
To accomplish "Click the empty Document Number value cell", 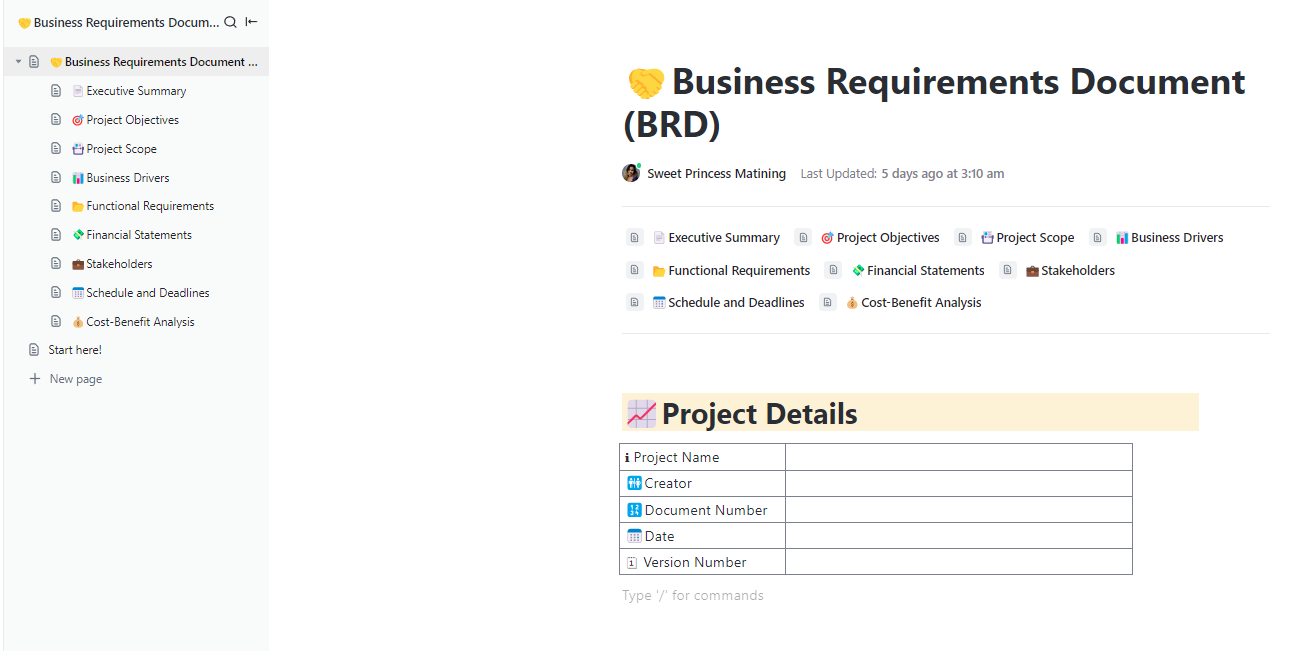I will pos(958,510).
